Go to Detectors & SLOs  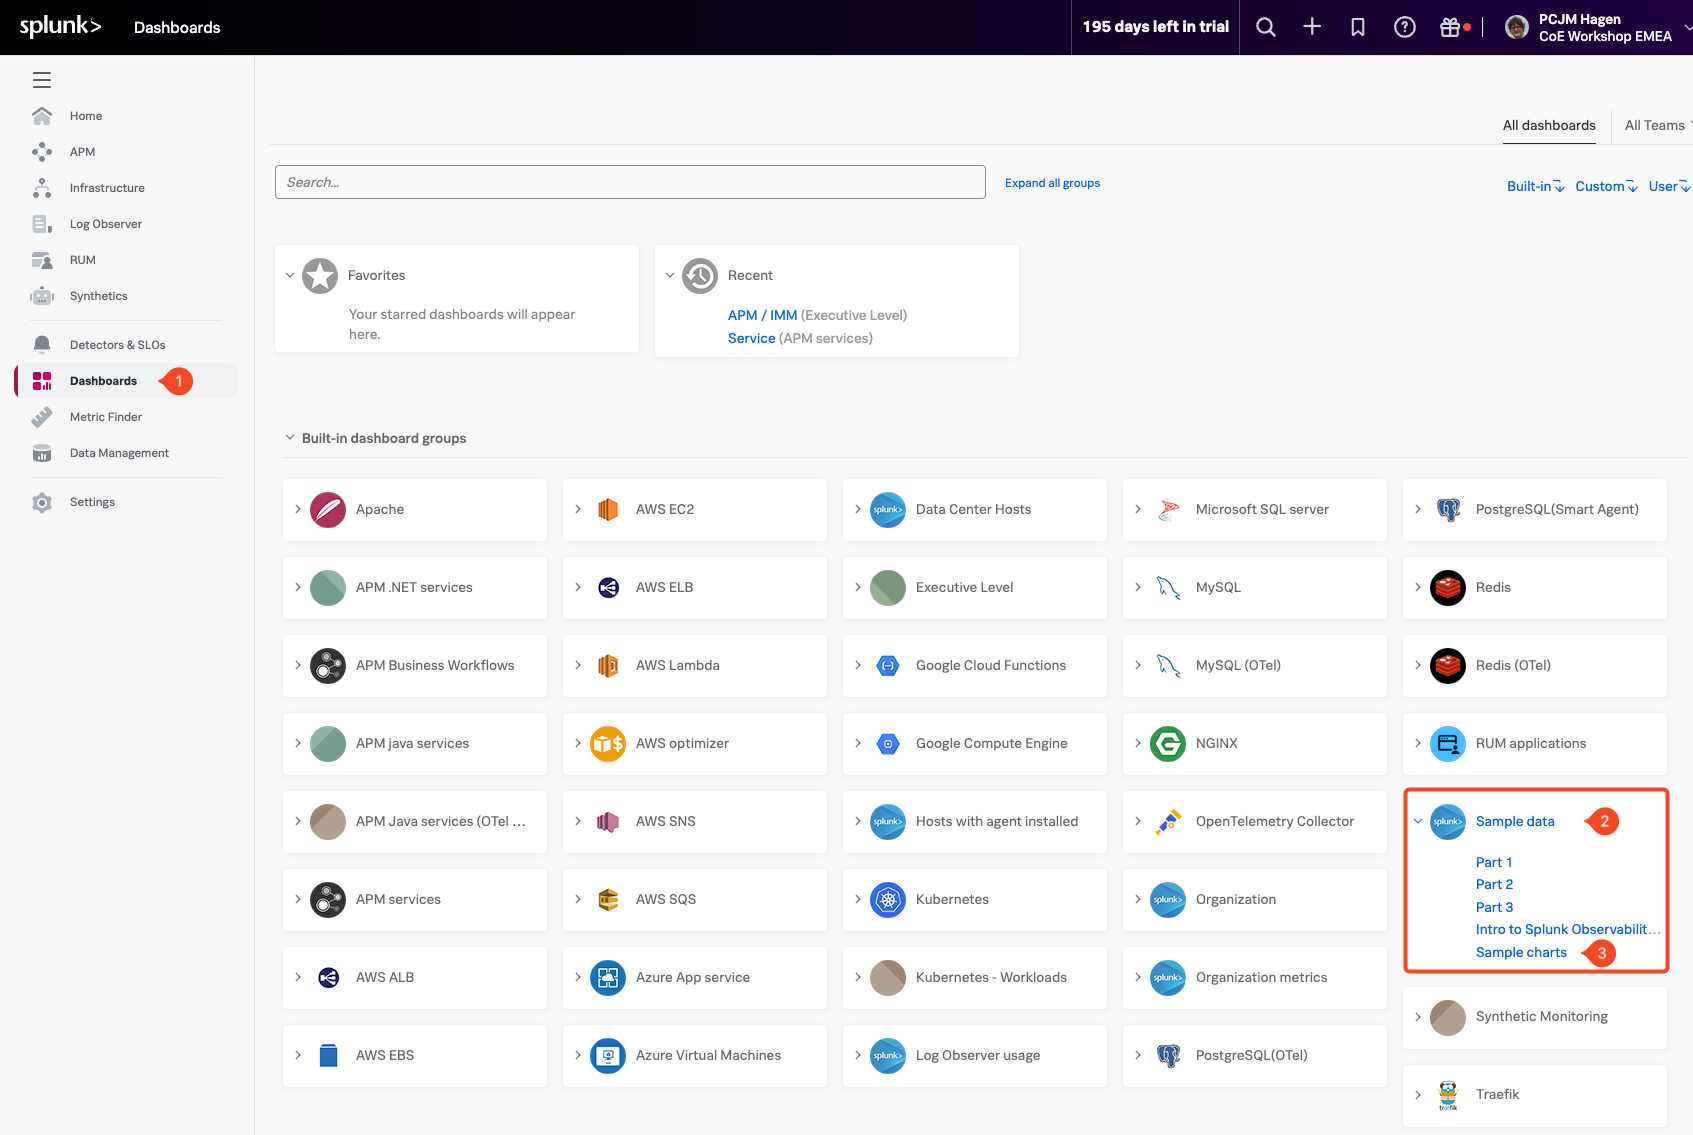[117, 345]
